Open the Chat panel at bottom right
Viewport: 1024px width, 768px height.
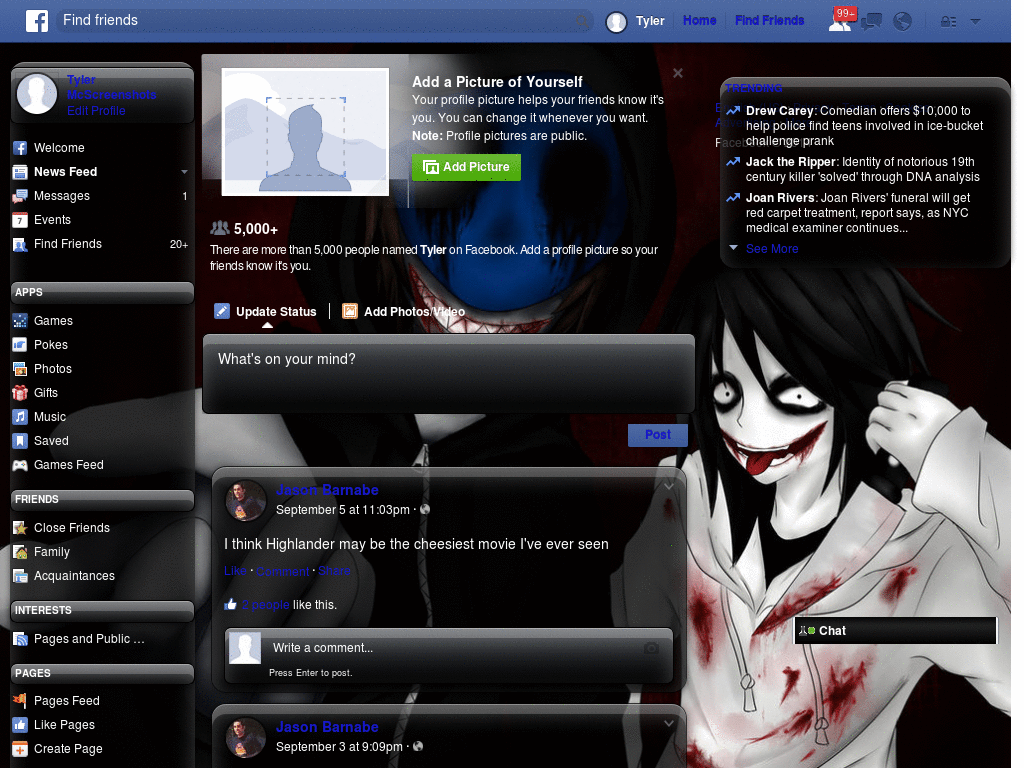[894, 630]
